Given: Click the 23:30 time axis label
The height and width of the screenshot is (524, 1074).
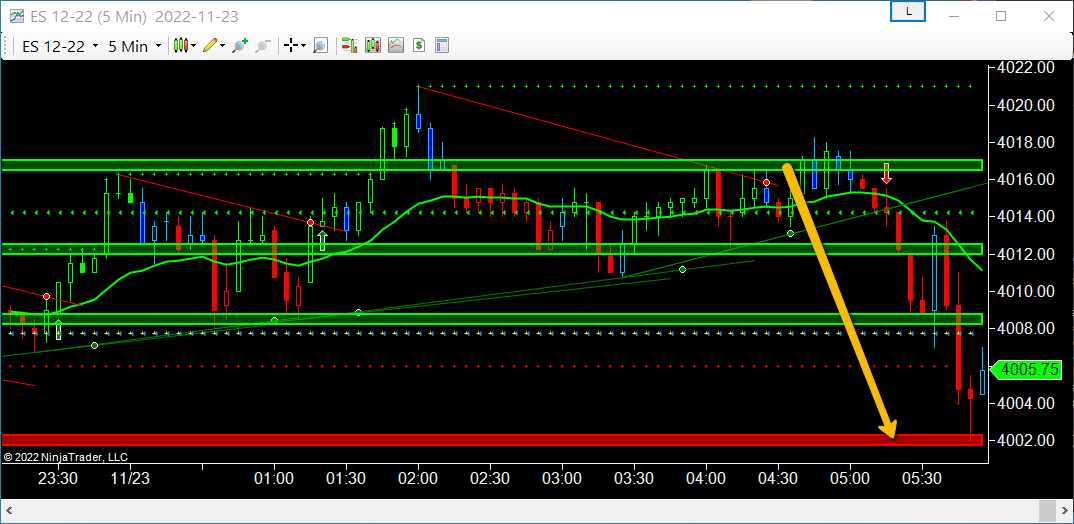Looking at the screenshot, I should [x=58, y=477].
